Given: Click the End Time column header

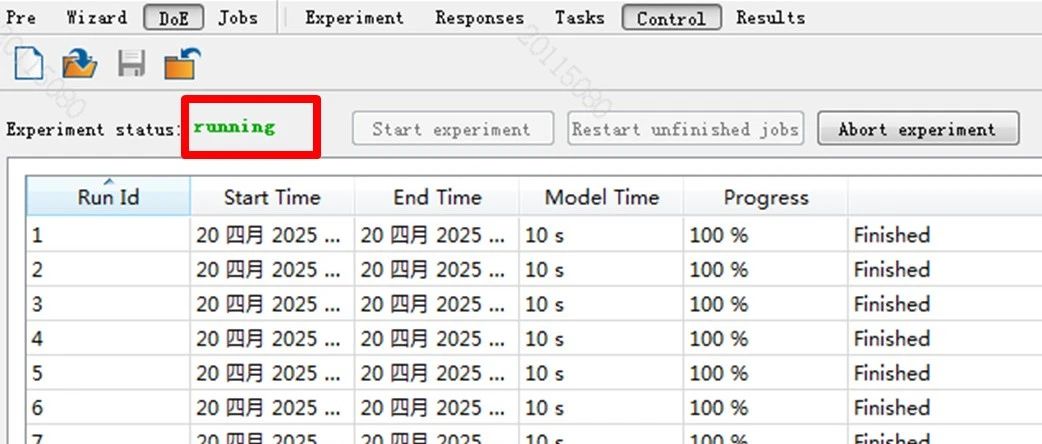Looking at the screenshot, I should [x=437, y=196].
